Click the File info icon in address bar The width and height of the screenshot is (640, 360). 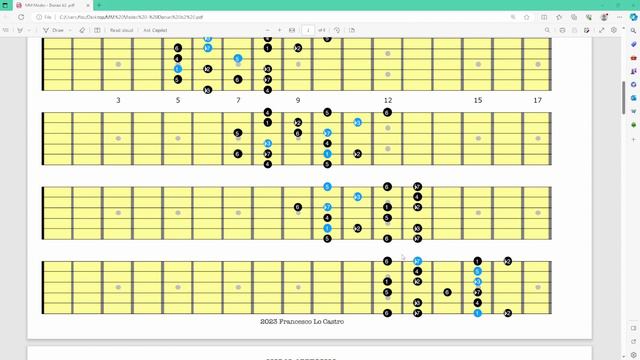[44, 17]
